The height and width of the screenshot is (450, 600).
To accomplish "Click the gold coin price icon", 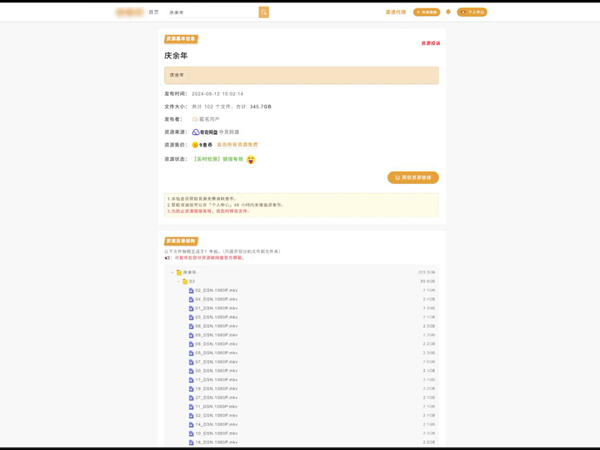I will pos(195,145).
